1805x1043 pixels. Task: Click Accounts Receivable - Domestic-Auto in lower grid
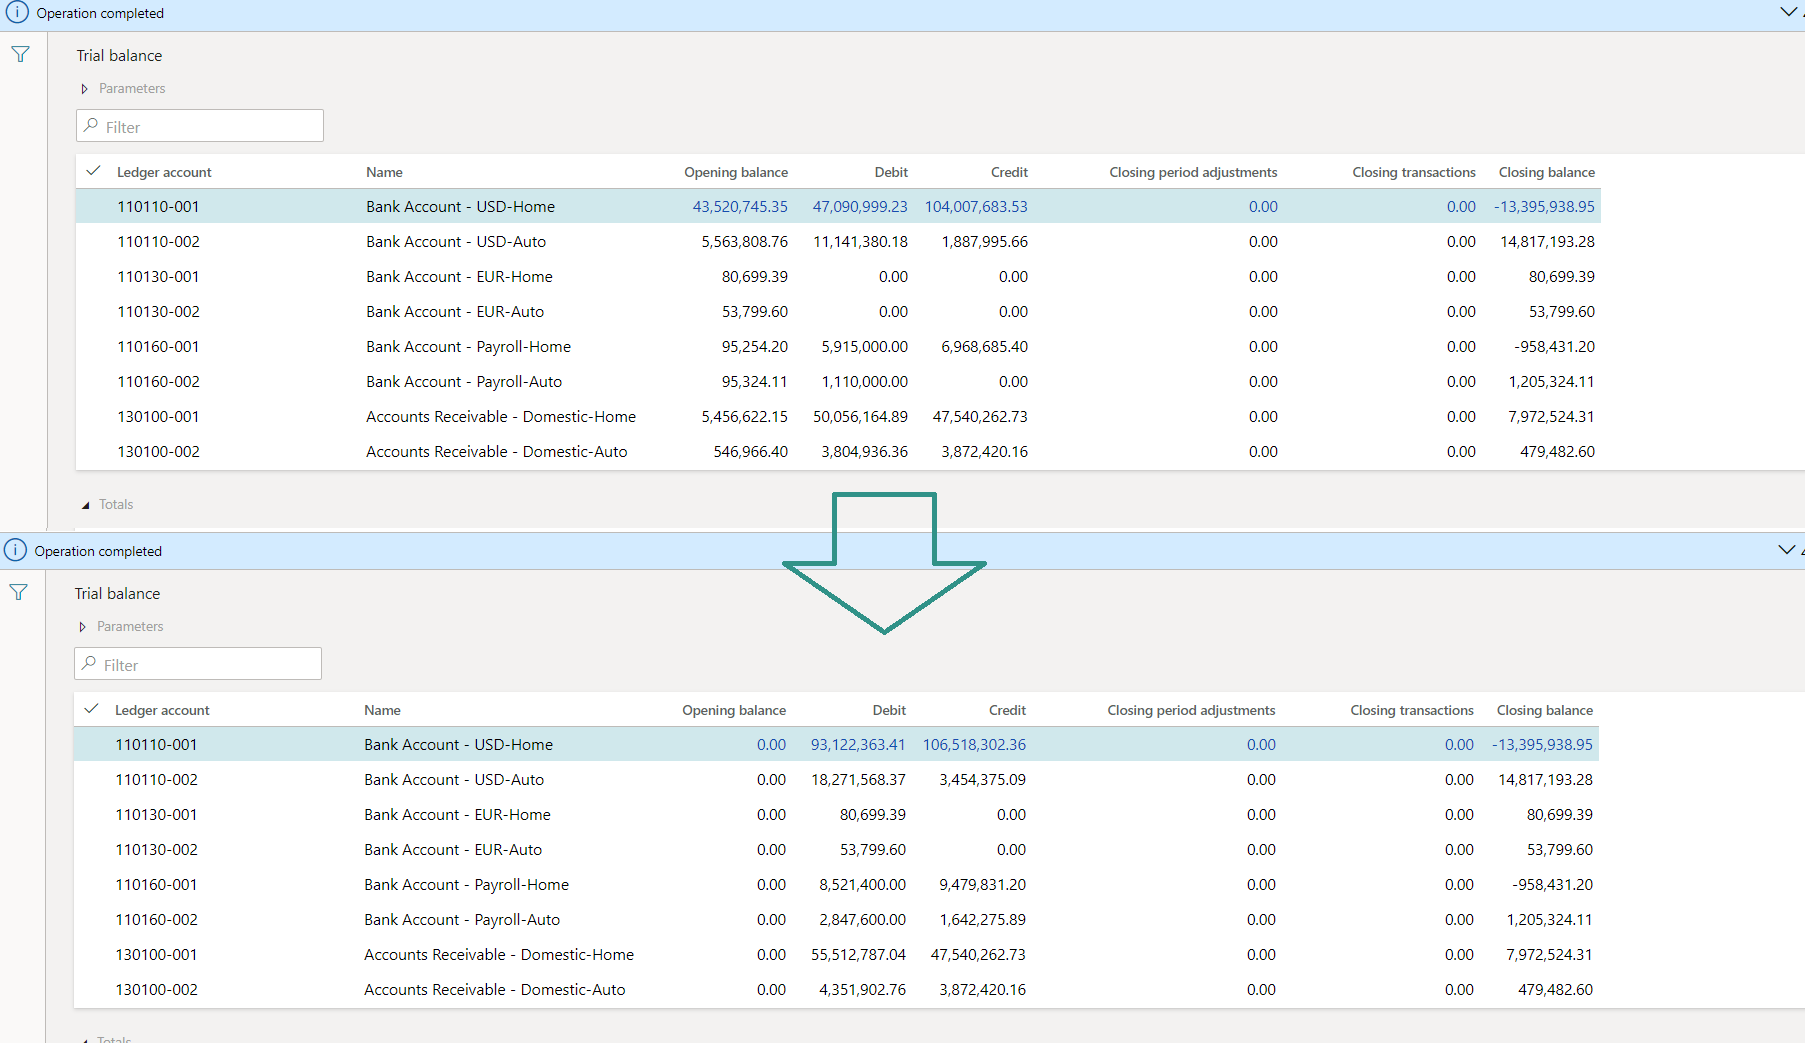pyautogui.click(x=495, y=989)
